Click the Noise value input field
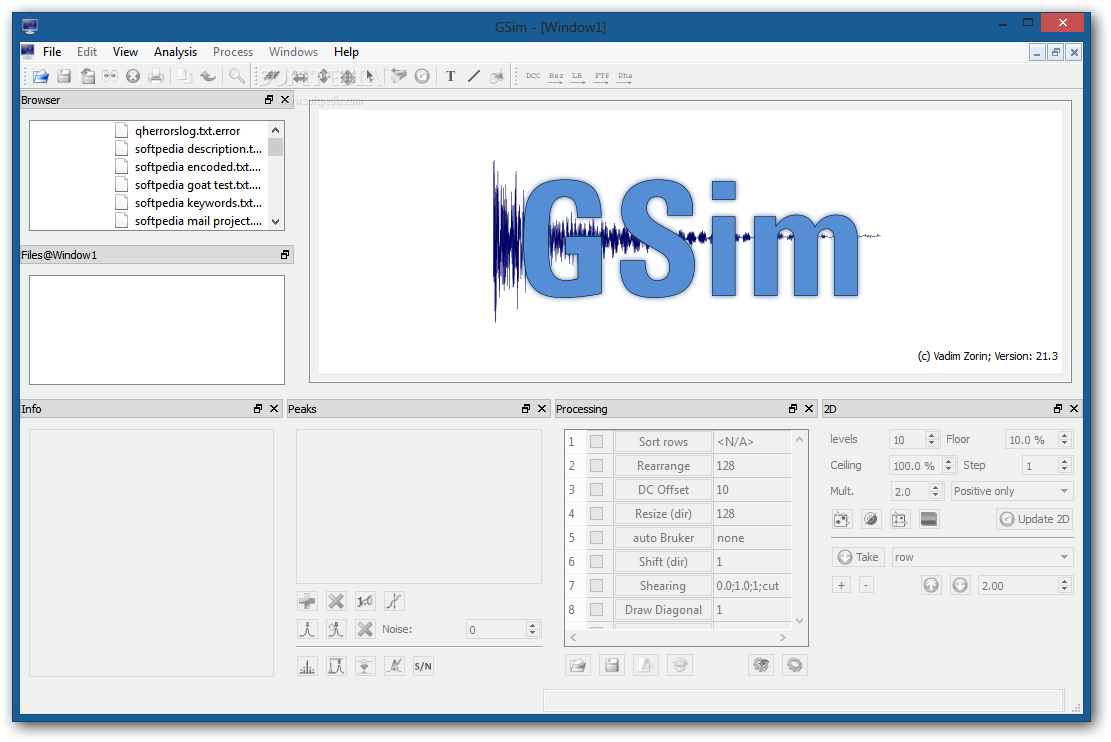This screenshot has height=742, width=1111. point(497,629)
